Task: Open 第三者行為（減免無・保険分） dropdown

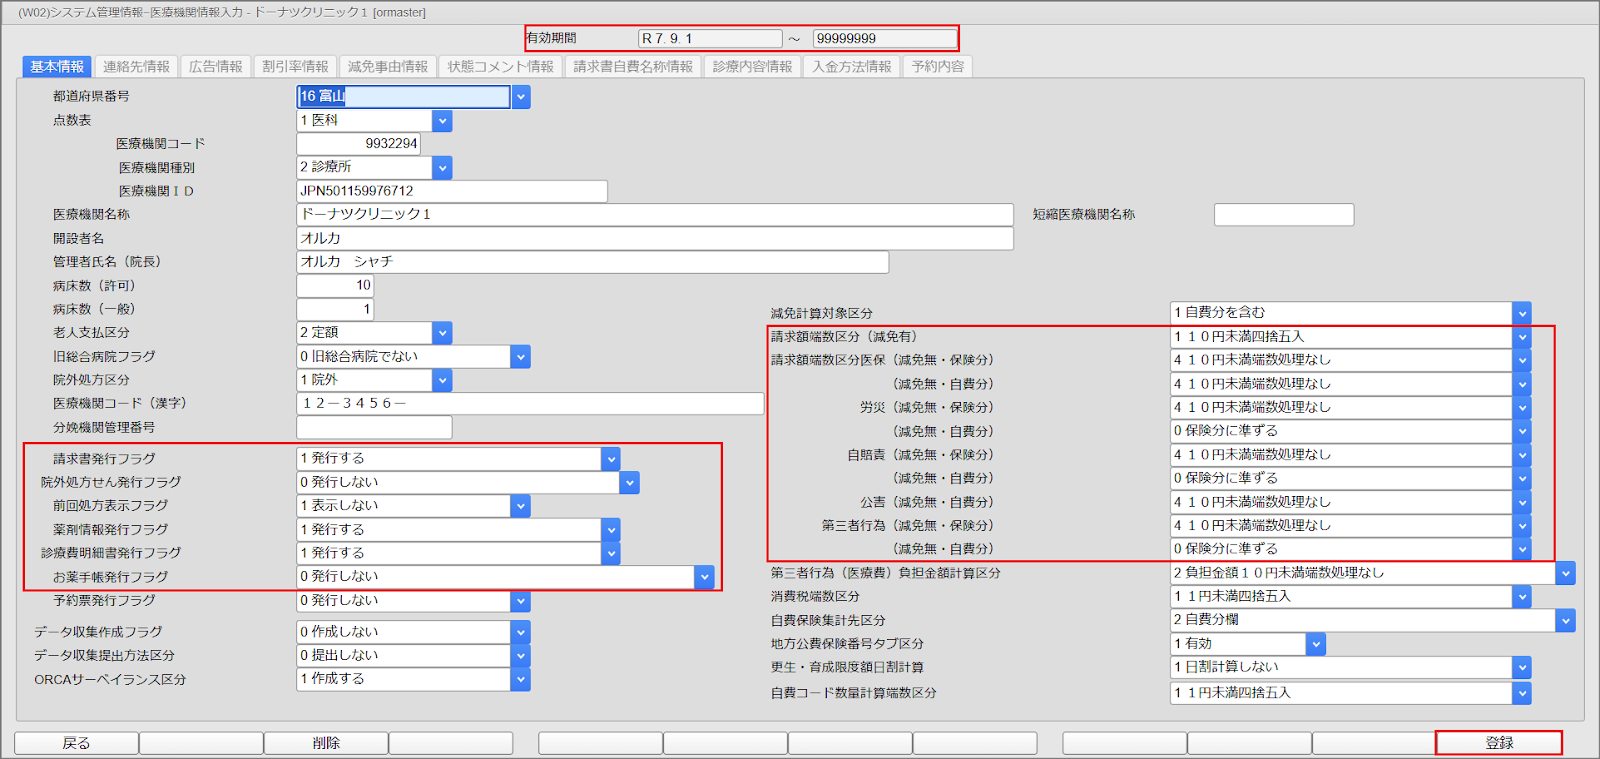Action: click(x=1522, y=526)
